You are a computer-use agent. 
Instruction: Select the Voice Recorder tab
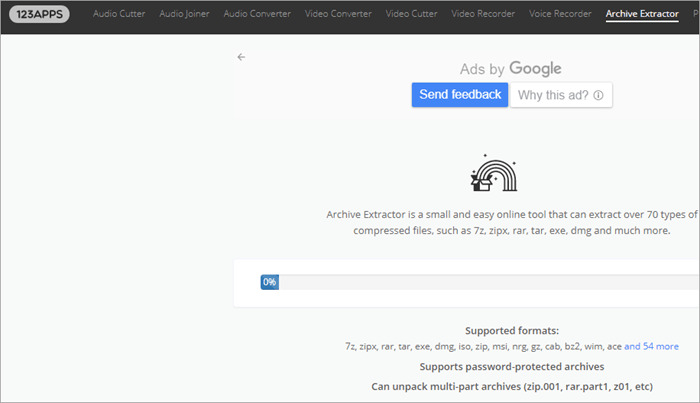[x=559, y=15]
